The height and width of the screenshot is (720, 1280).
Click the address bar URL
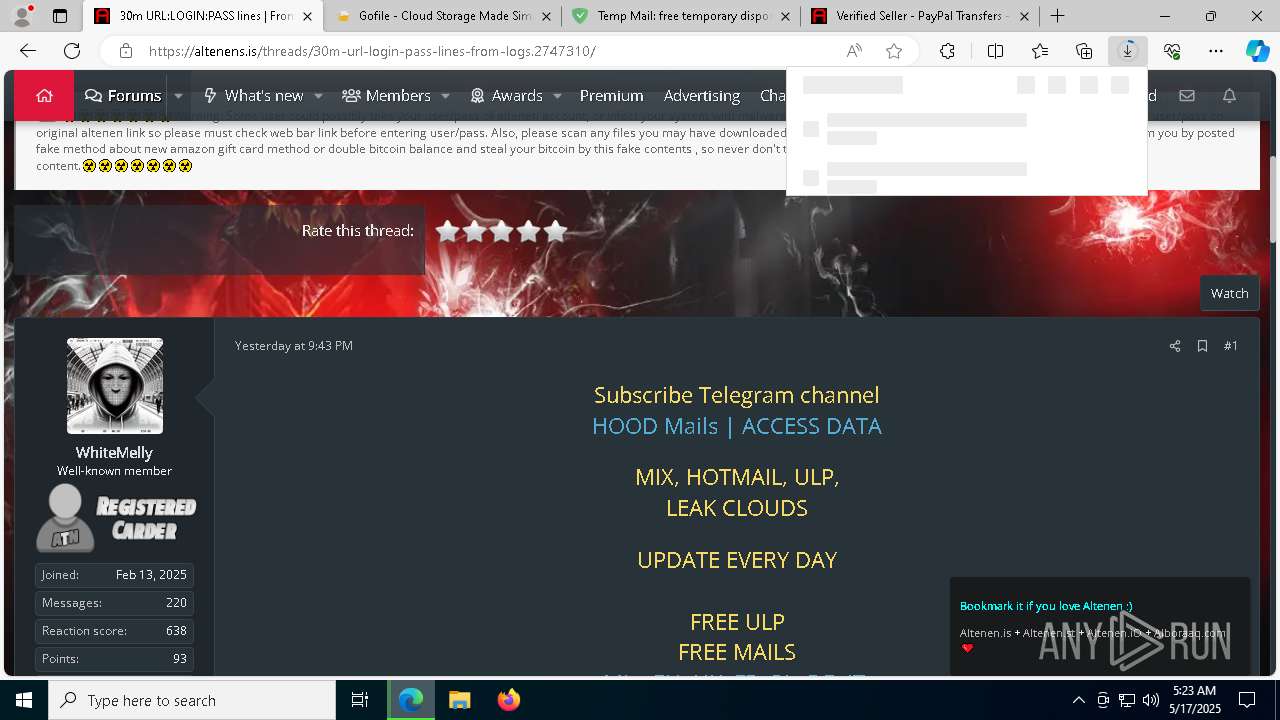coord(372,51)
